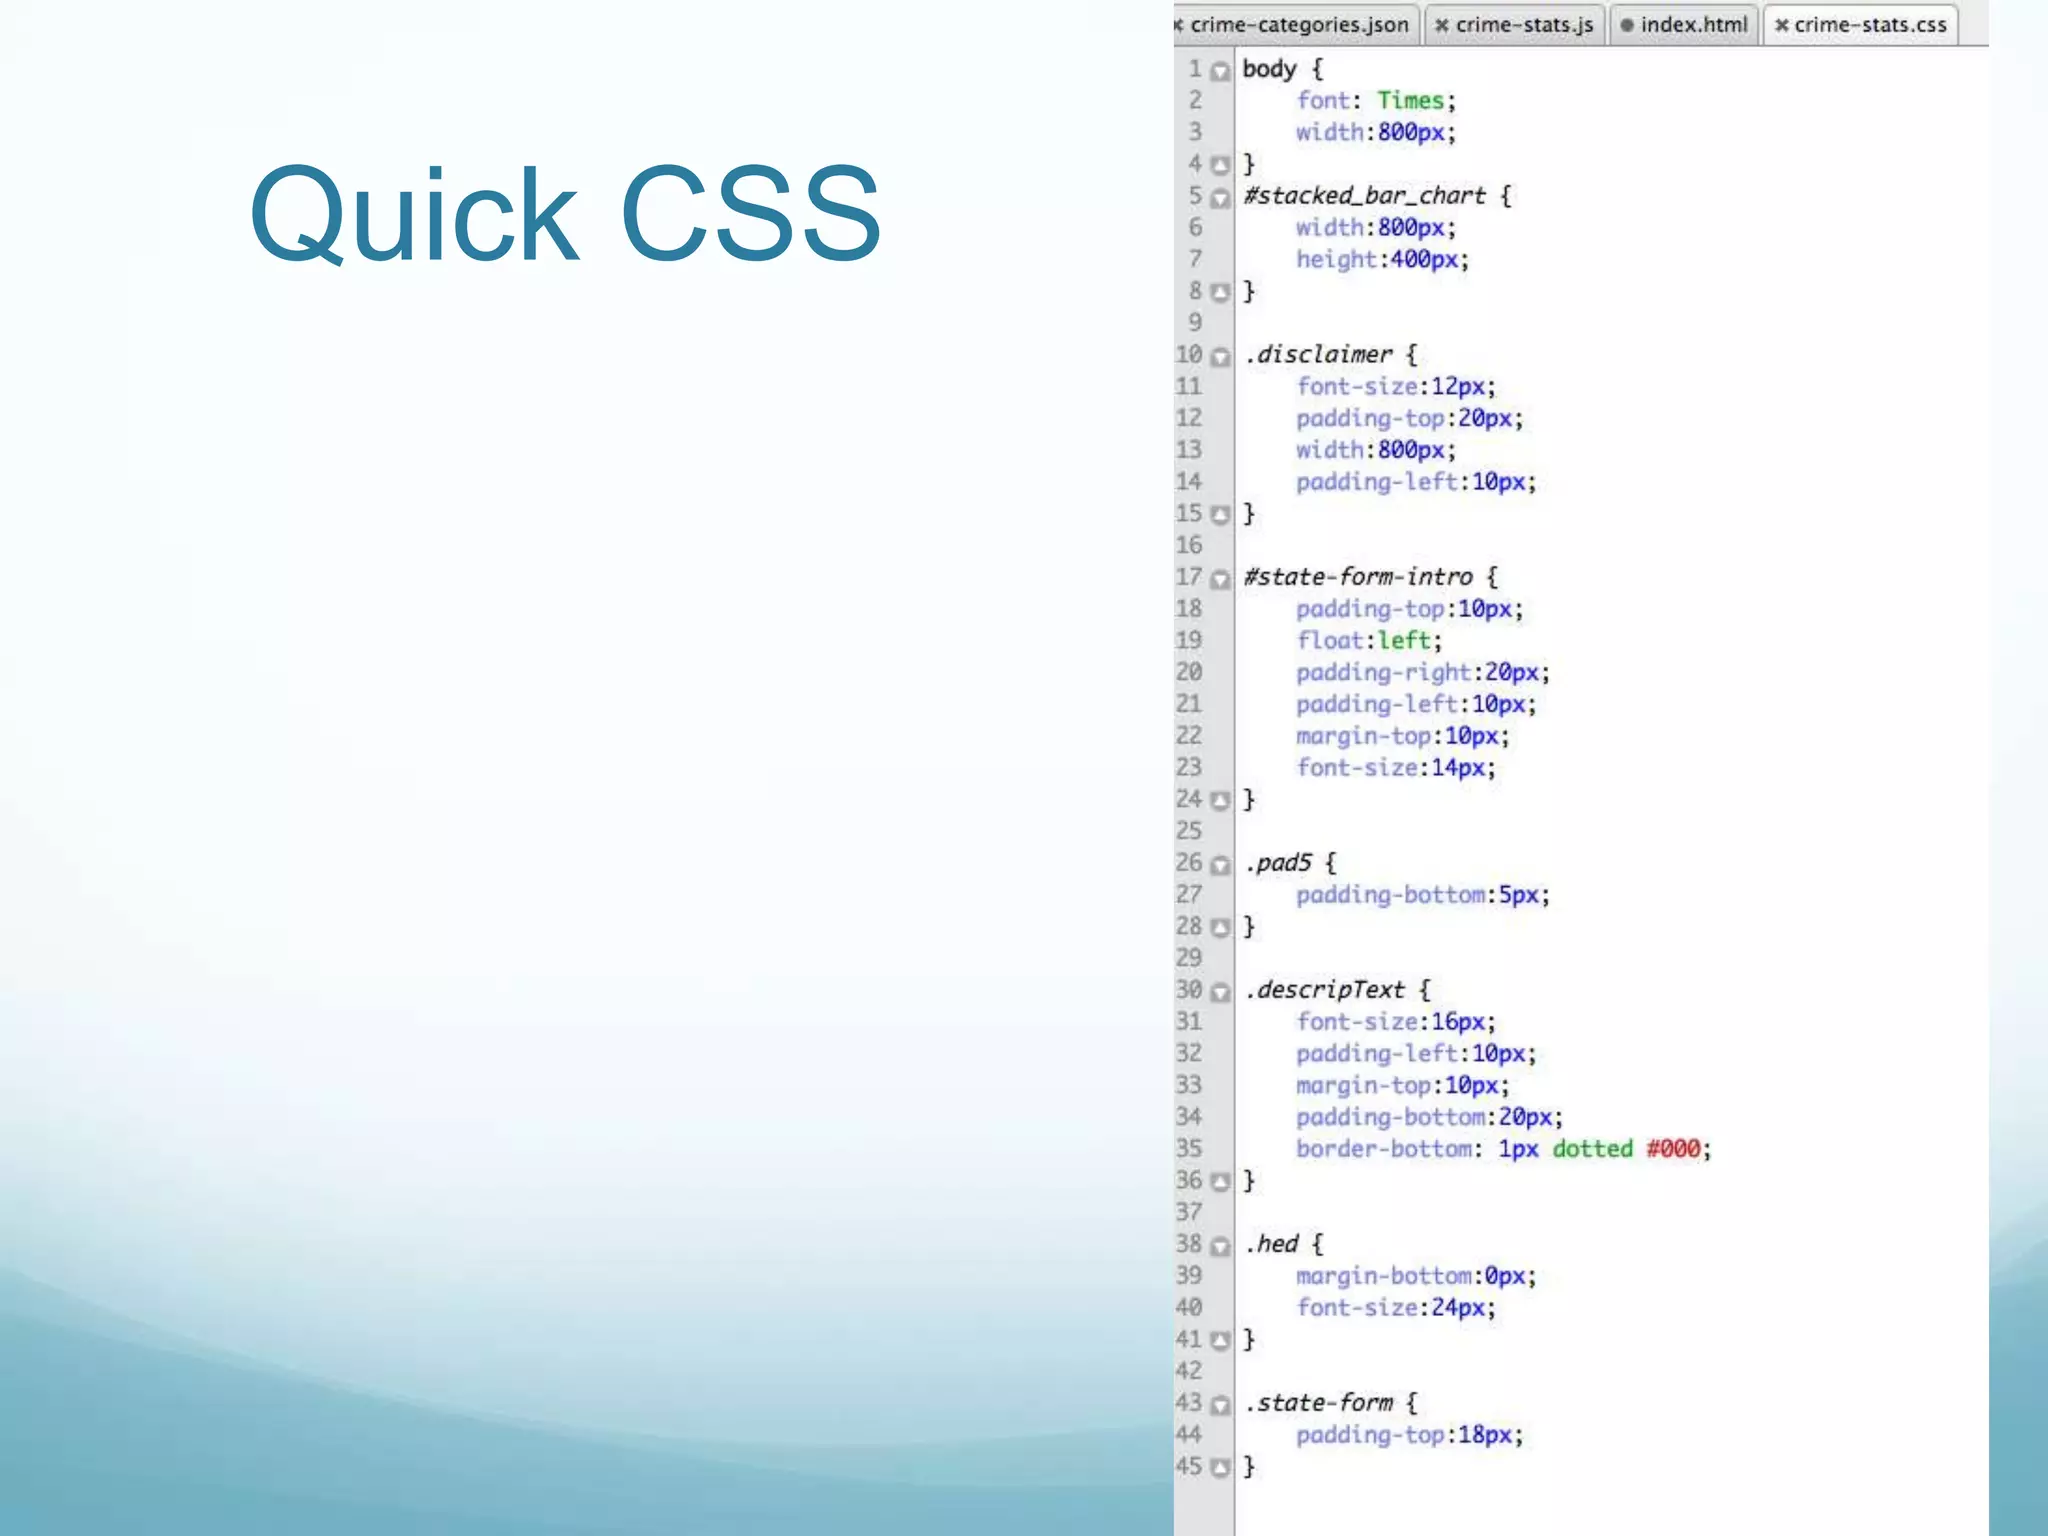Click the '#stacked_bar_chart' selector text
Image resolution: width=2048 pixels, height=1536 pixels.
[1365, 196]
